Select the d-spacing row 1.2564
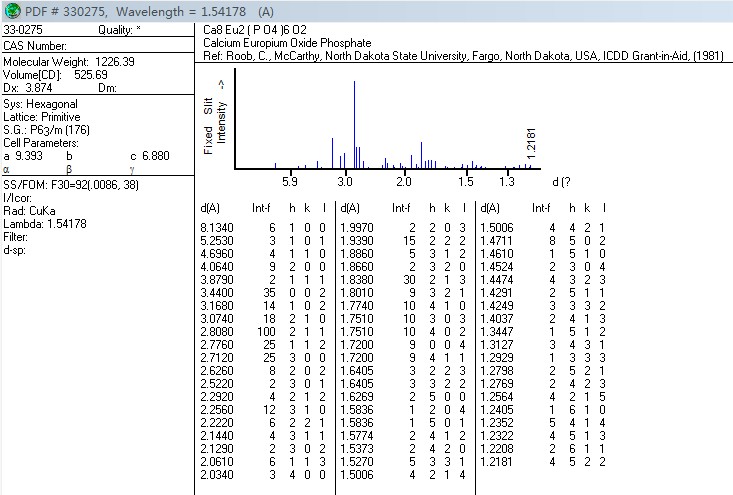733x495 pixels. click(x=543, y=397)
